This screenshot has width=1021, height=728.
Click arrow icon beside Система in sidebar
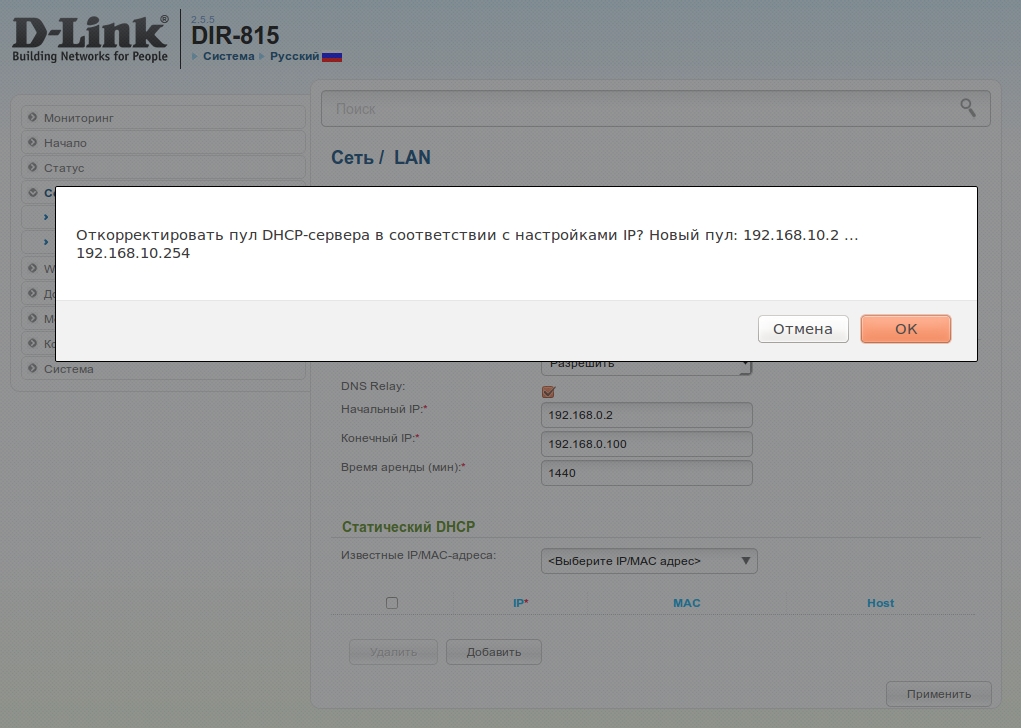point(33,369)
